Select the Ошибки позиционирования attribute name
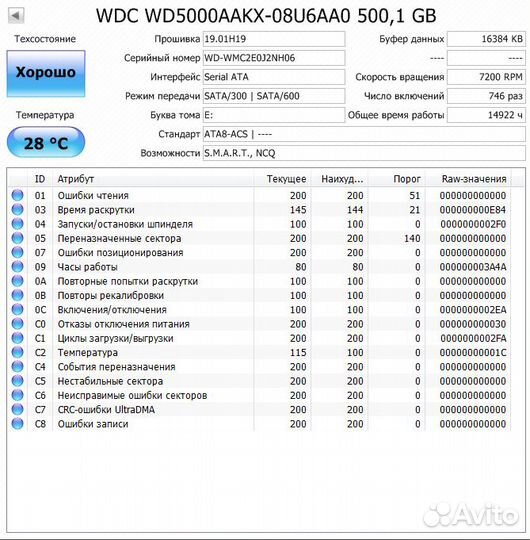The image size is (530, 540). (120, 253)
